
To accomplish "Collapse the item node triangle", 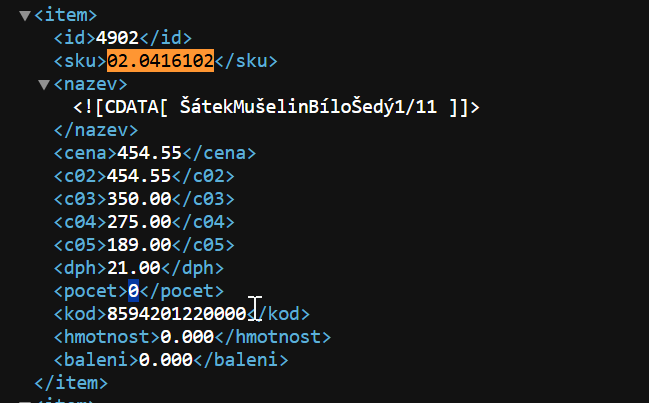I will pyautogui.click(x=25, y=16).
